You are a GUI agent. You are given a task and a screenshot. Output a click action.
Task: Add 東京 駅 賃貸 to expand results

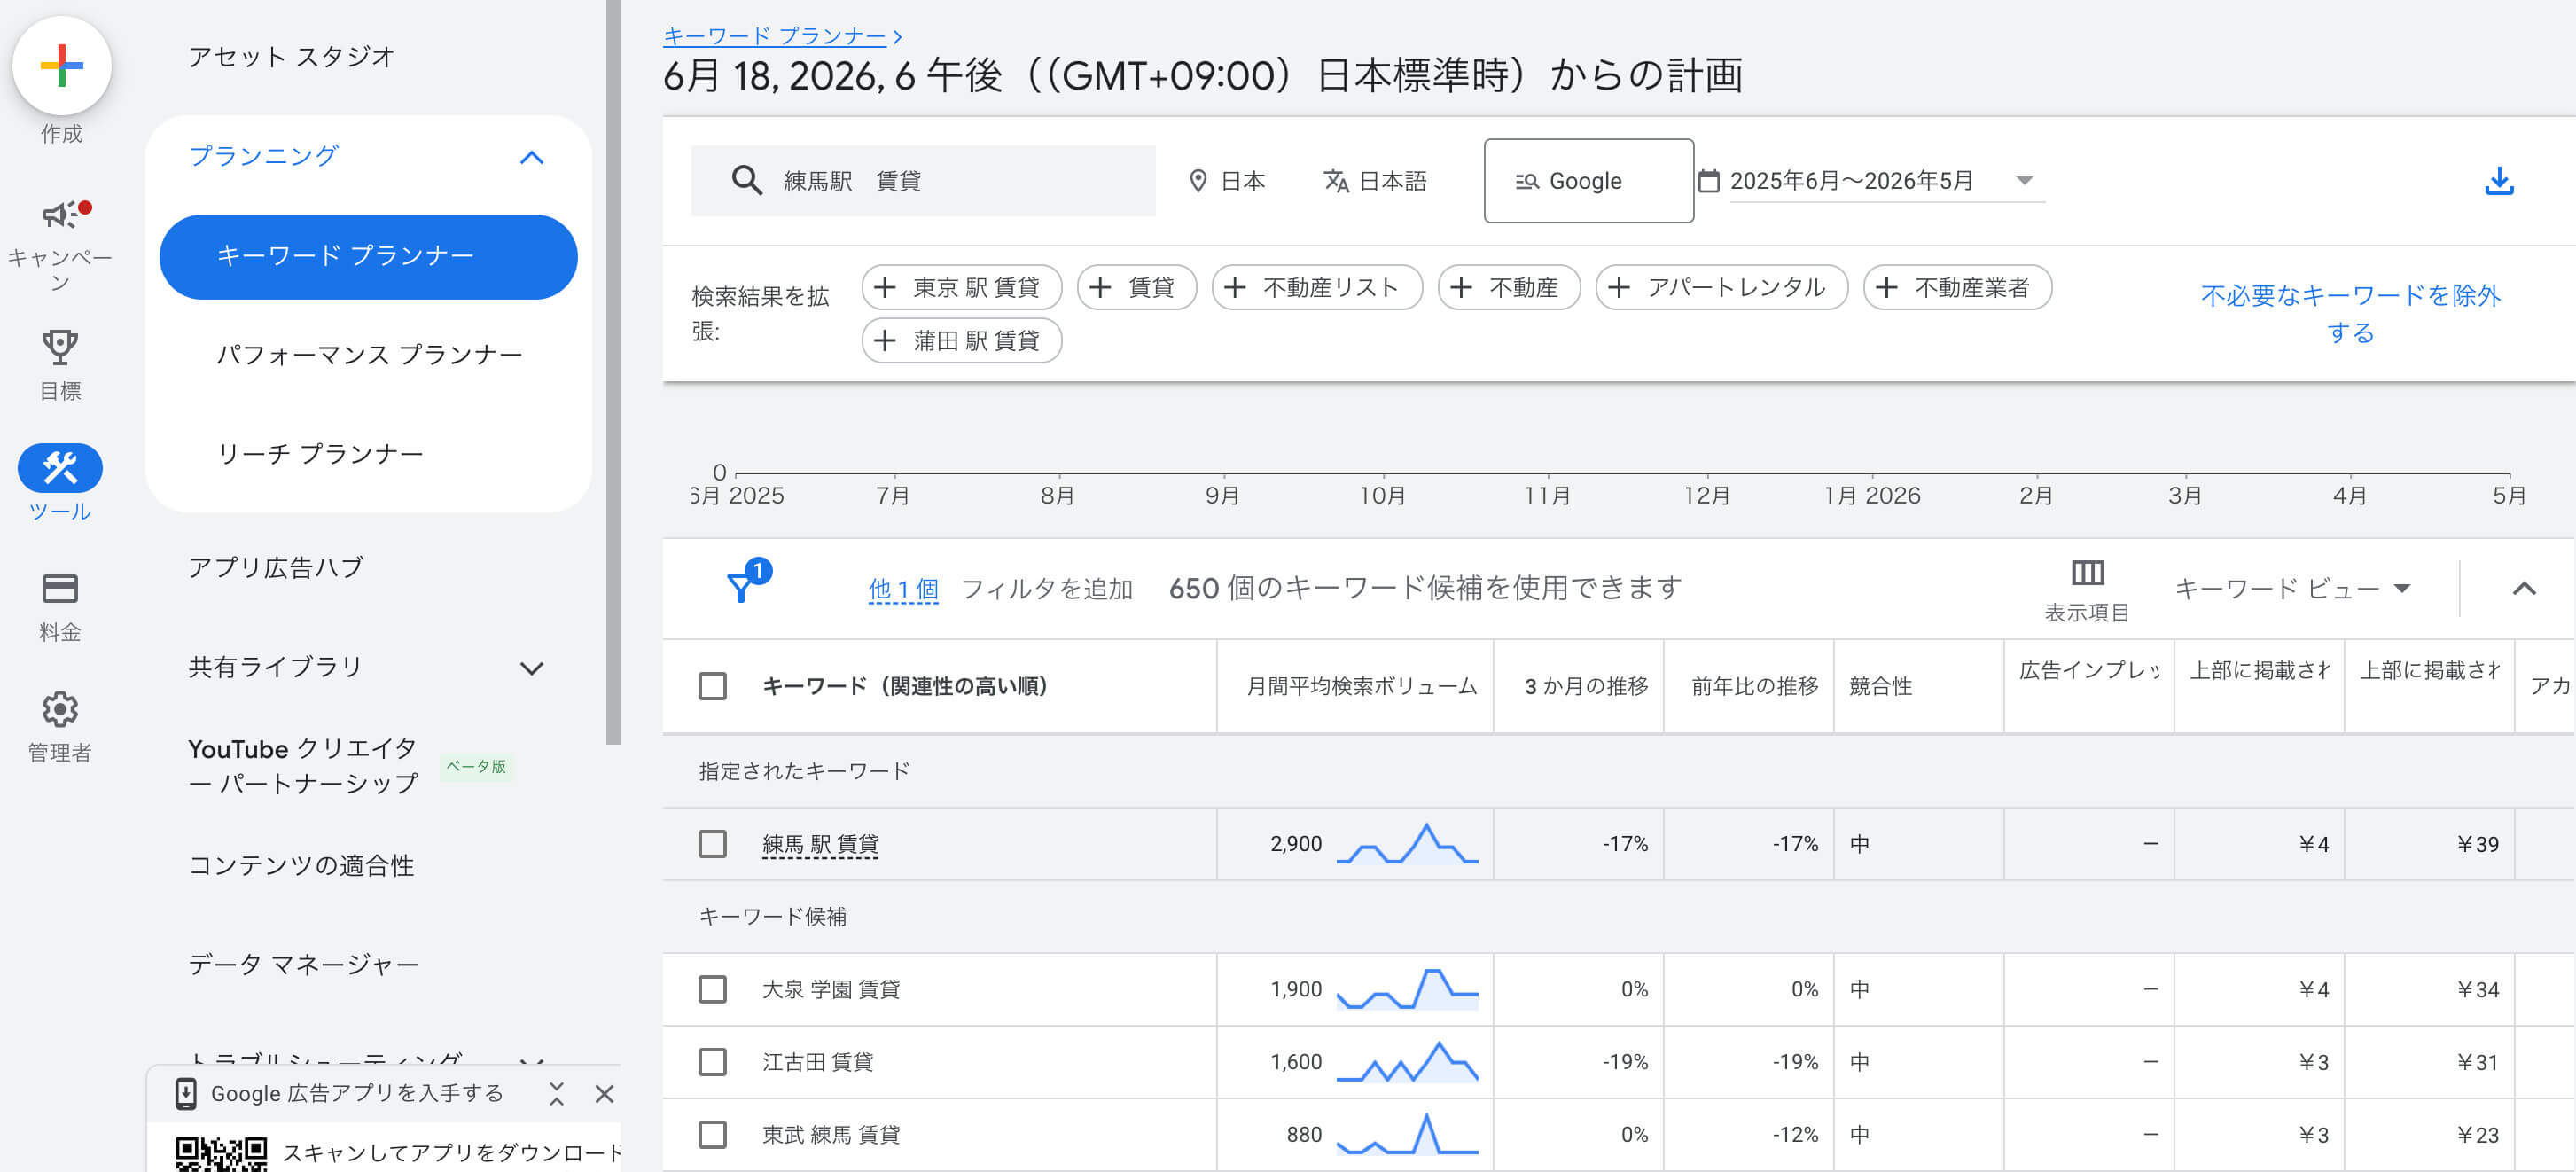tap(961, 287)
